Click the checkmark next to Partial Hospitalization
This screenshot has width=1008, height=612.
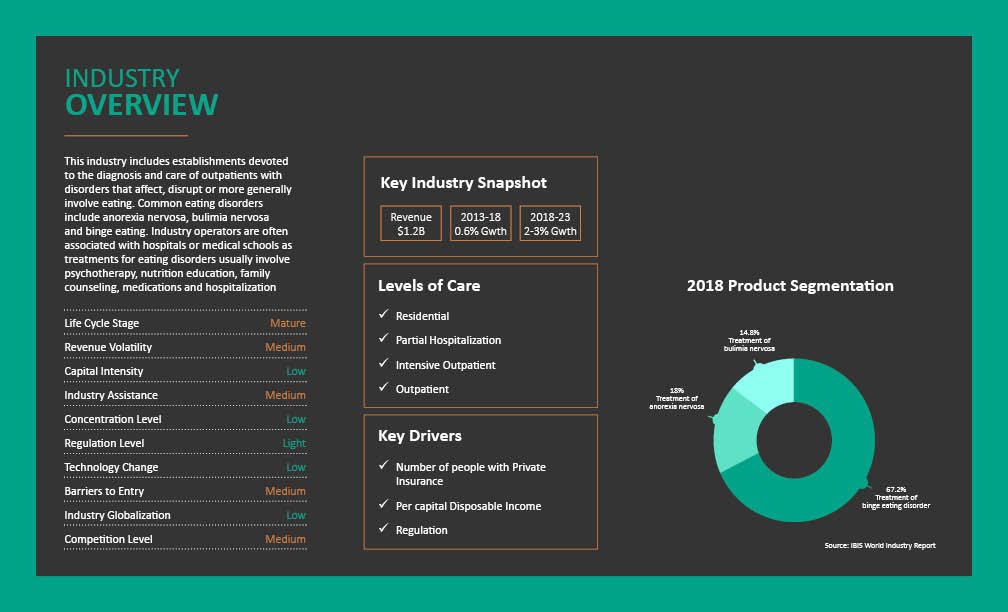(x=383, y=340)
